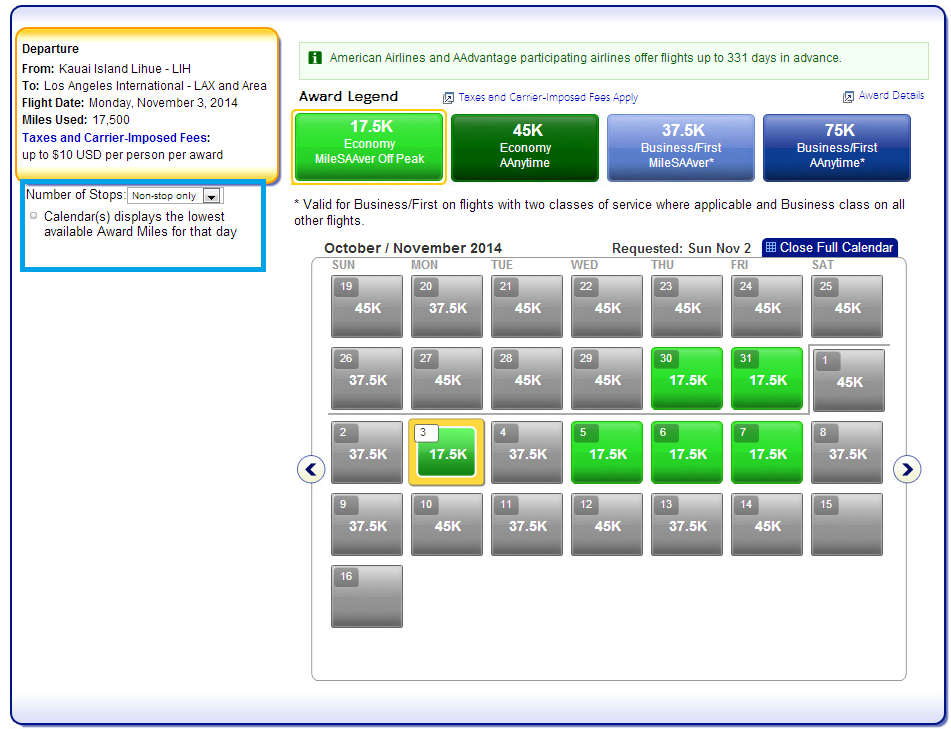The width and height of the screenshot is (951, 729).
Task: Select green November 5 at 17.5K
Action: pos(607,452)
